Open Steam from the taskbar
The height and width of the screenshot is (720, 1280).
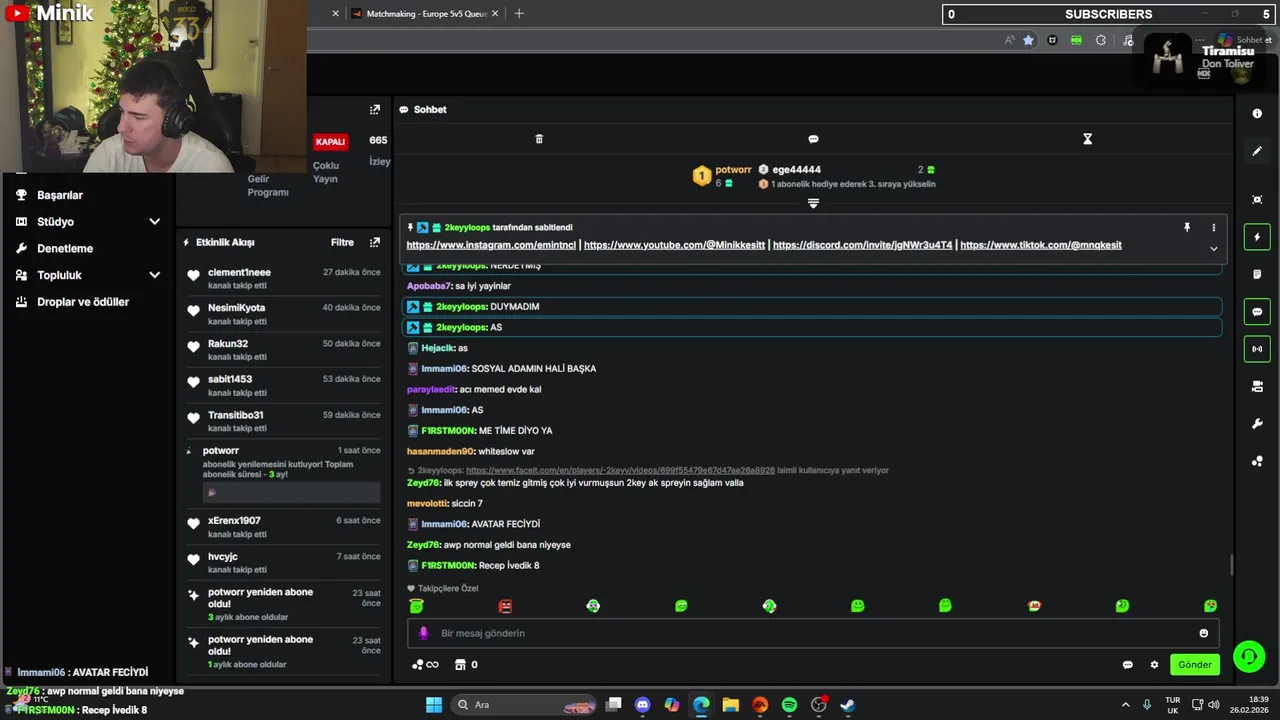tap(847, 705)
